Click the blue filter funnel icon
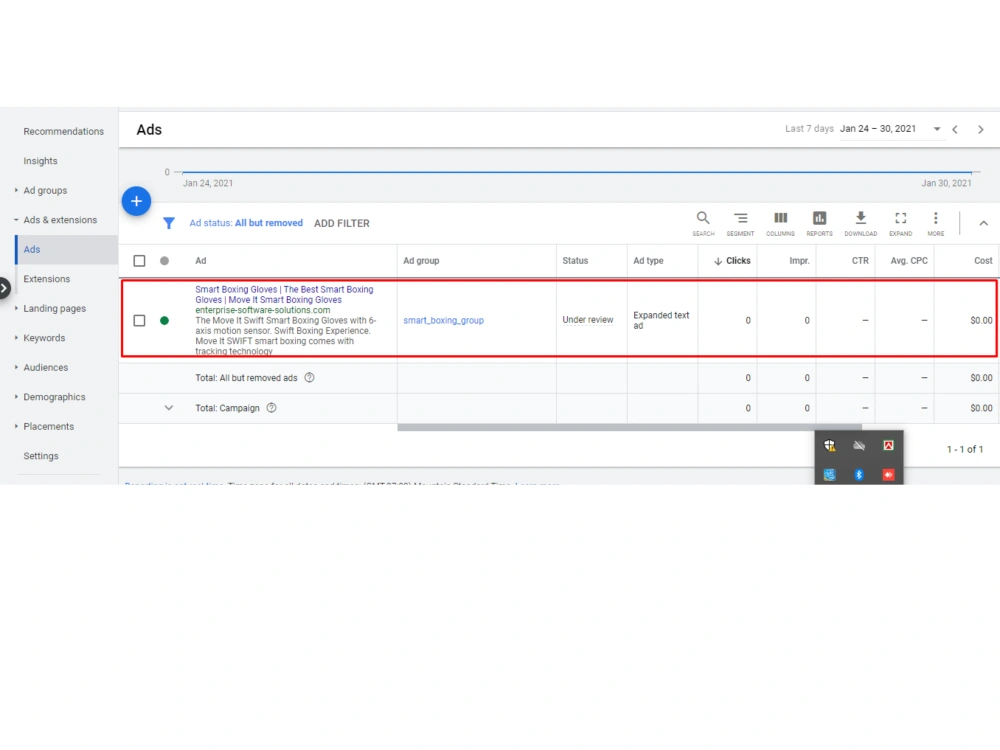This screenshot has height=750, width=1000. pyautogui.click(x=168, y=223)
